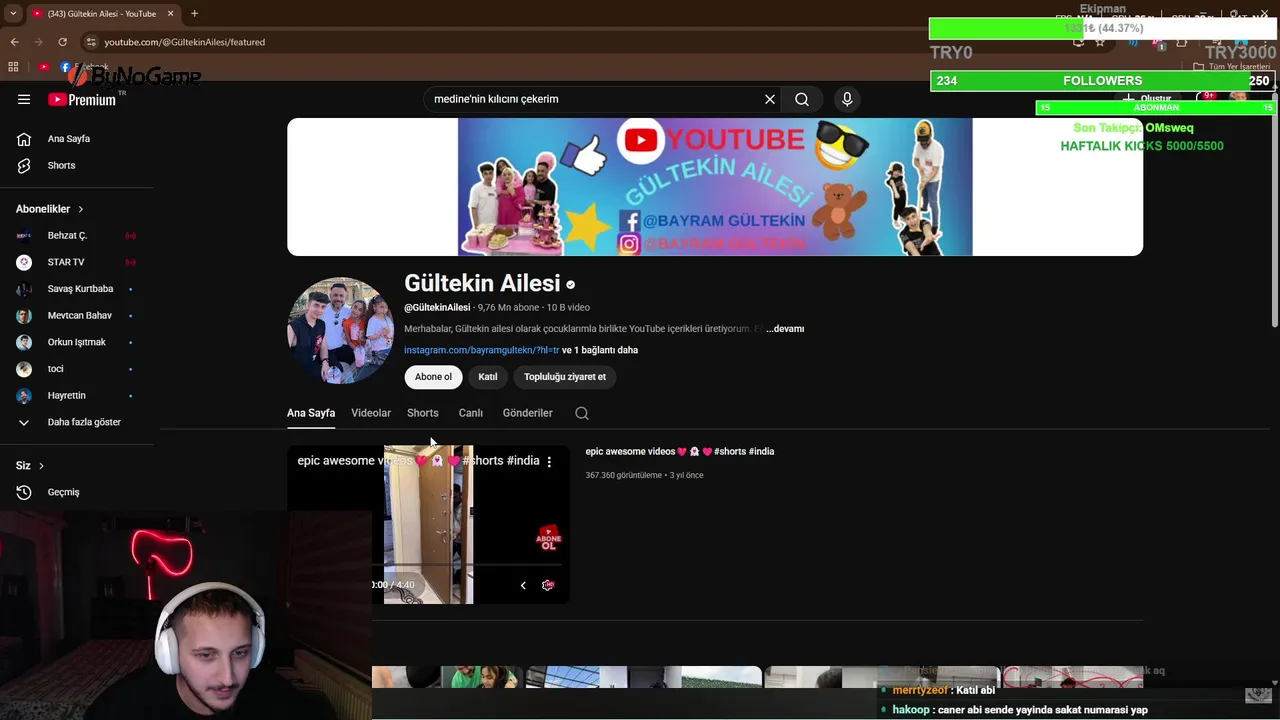Open Orkun Işıtmak channel
1280x720 pixels.
[x=76, y=342]
